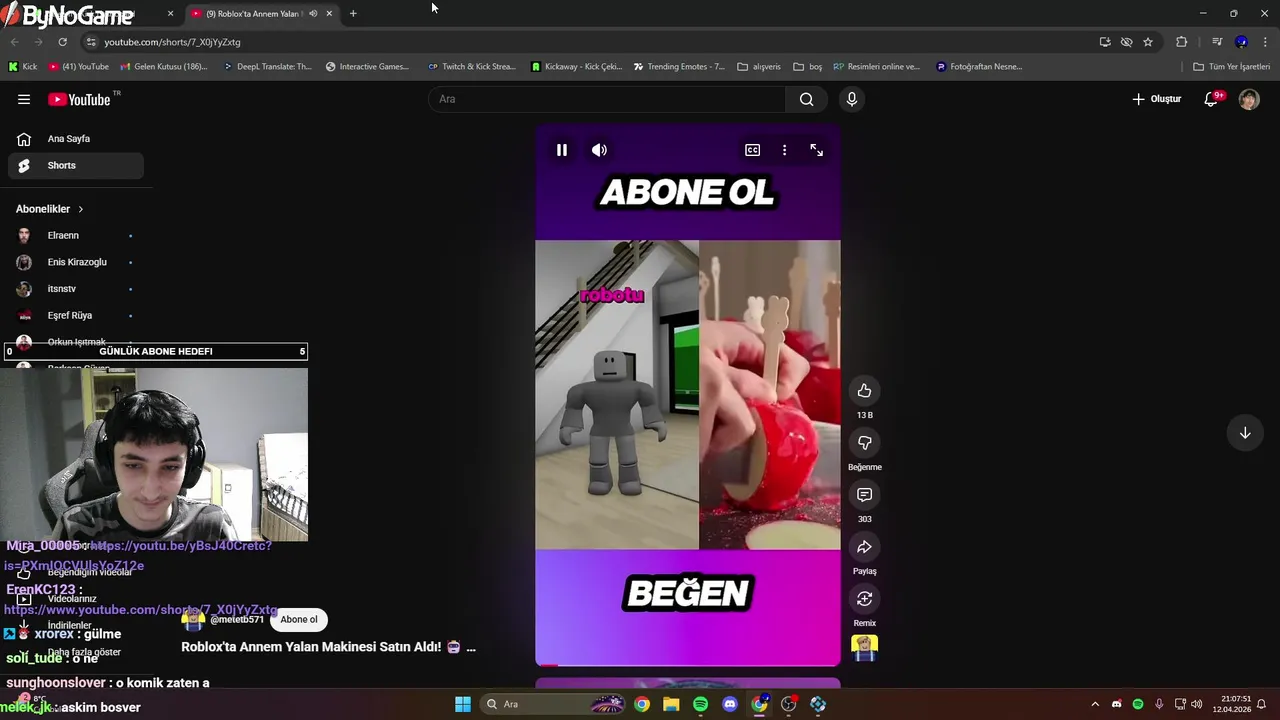Open Spotify from the taskbar
This screenshot has height=720, width=1280.
click(x=700, y=704)
